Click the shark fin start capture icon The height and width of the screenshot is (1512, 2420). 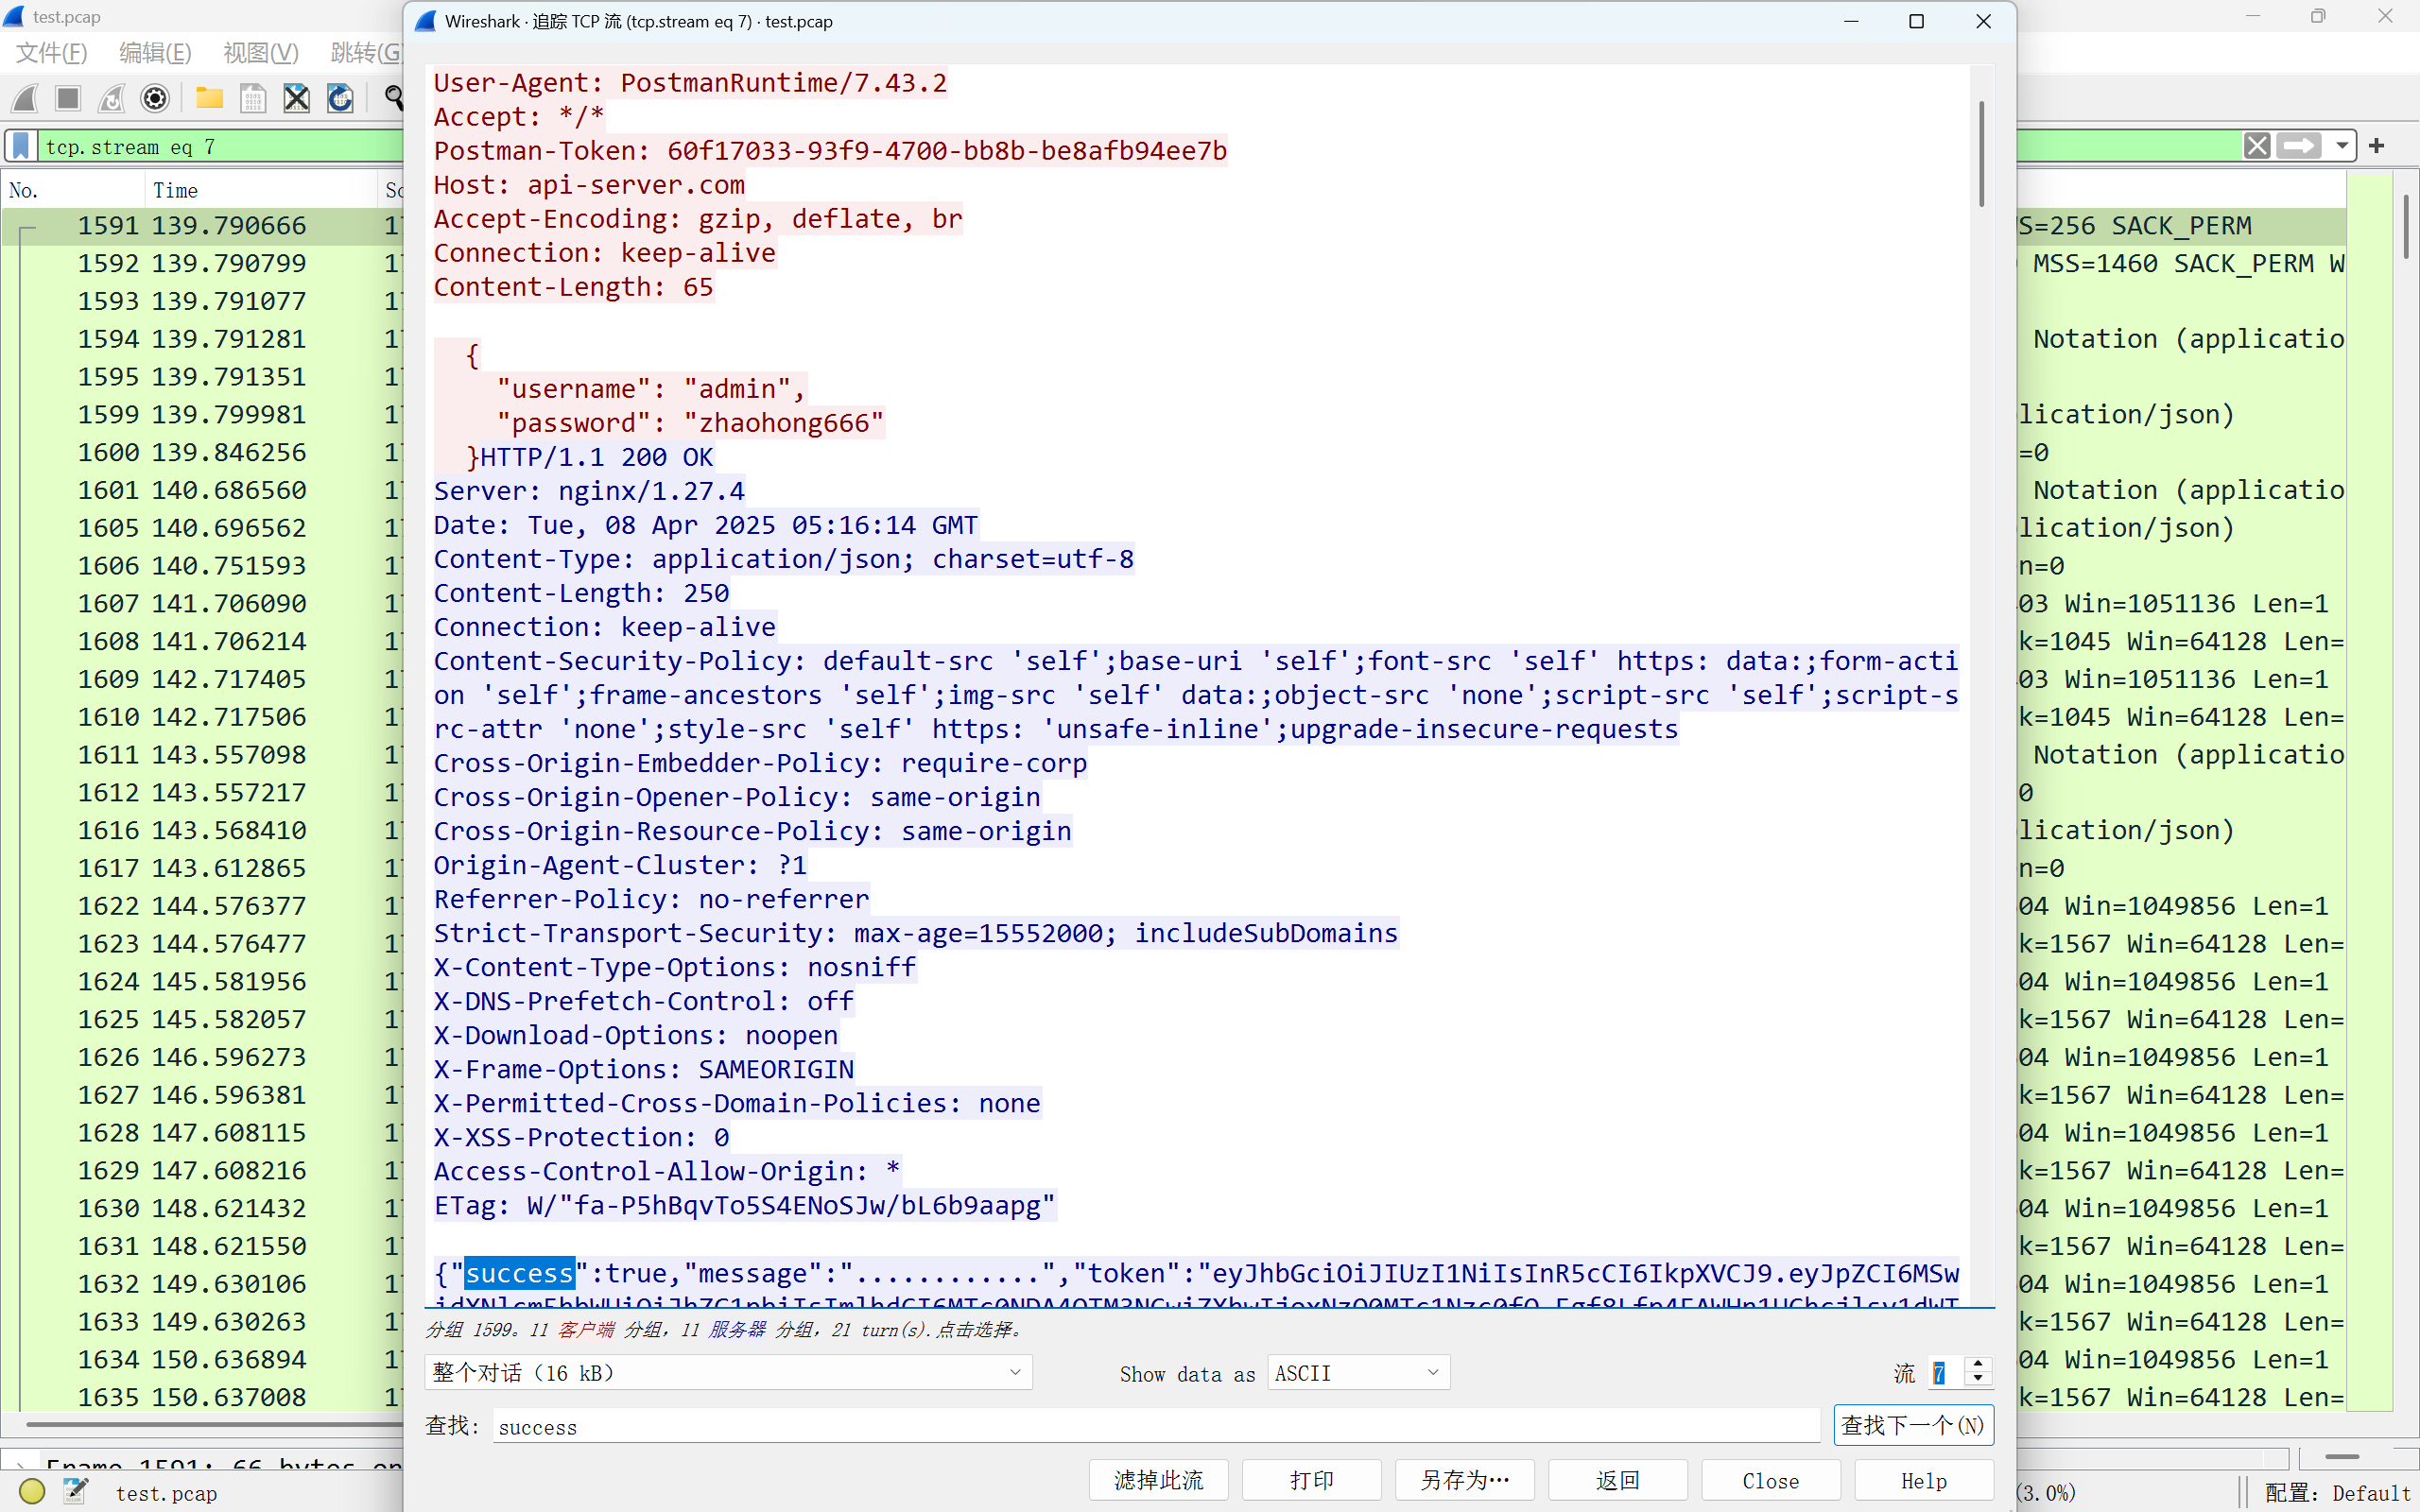pos(26,98)
